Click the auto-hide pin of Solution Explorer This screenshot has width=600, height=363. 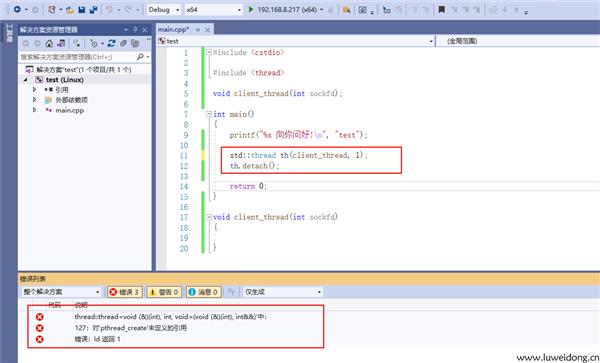coord(135,29)
